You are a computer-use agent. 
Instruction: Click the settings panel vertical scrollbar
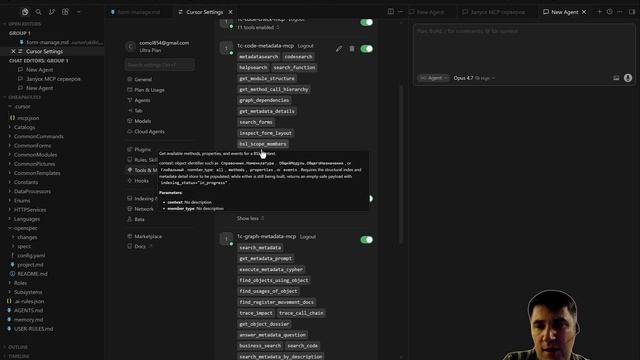[401, 163]
